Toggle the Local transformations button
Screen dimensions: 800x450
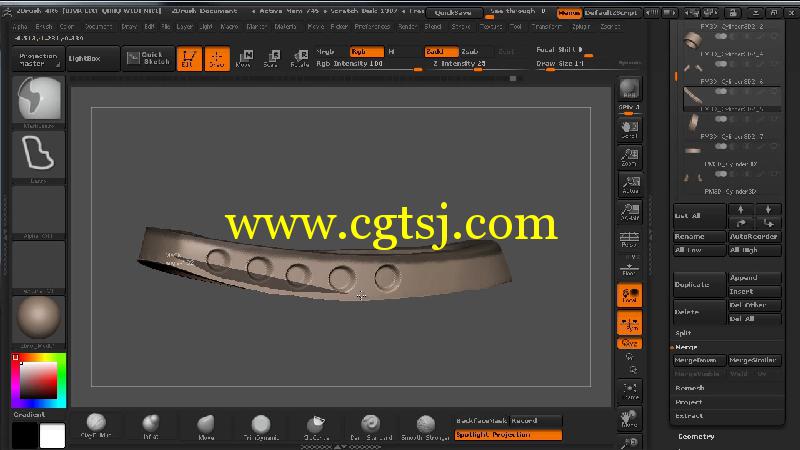(x=629, y=295)
